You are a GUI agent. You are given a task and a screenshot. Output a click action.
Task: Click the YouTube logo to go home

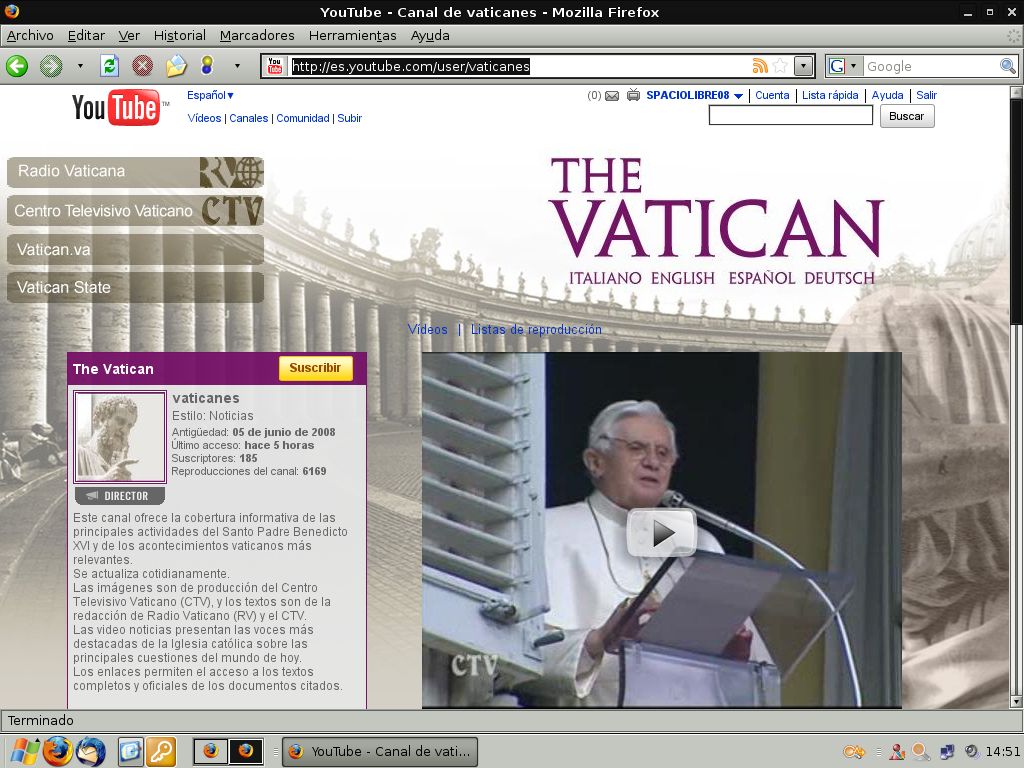113,110
